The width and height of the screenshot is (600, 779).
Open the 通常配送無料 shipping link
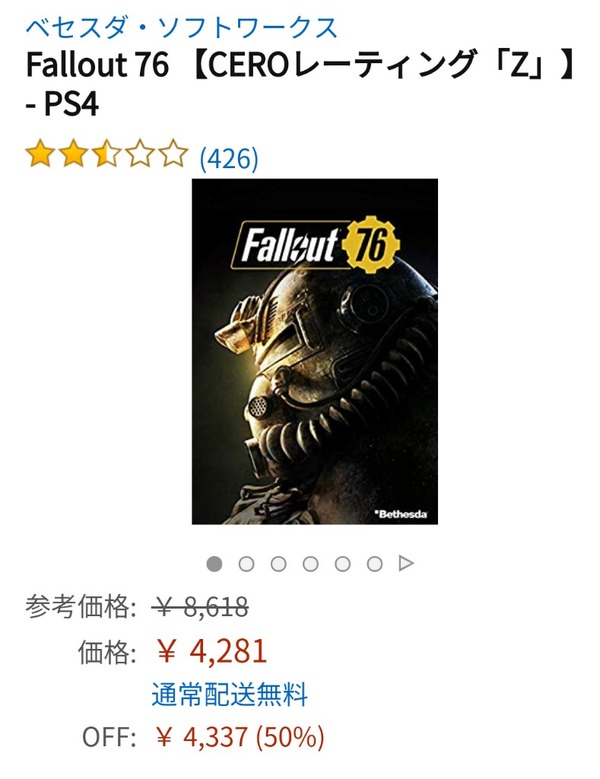tap(229, 695)
